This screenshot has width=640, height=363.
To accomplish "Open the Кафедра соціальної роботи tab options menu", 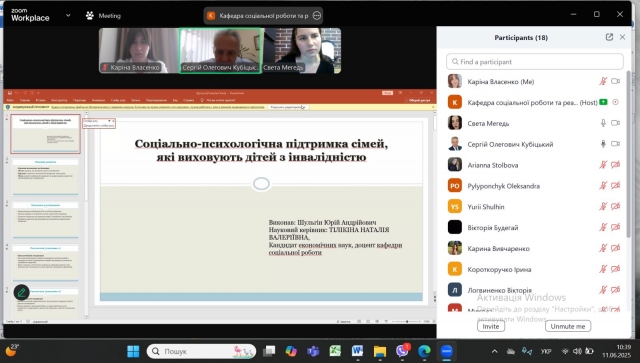I will point(317,16).
